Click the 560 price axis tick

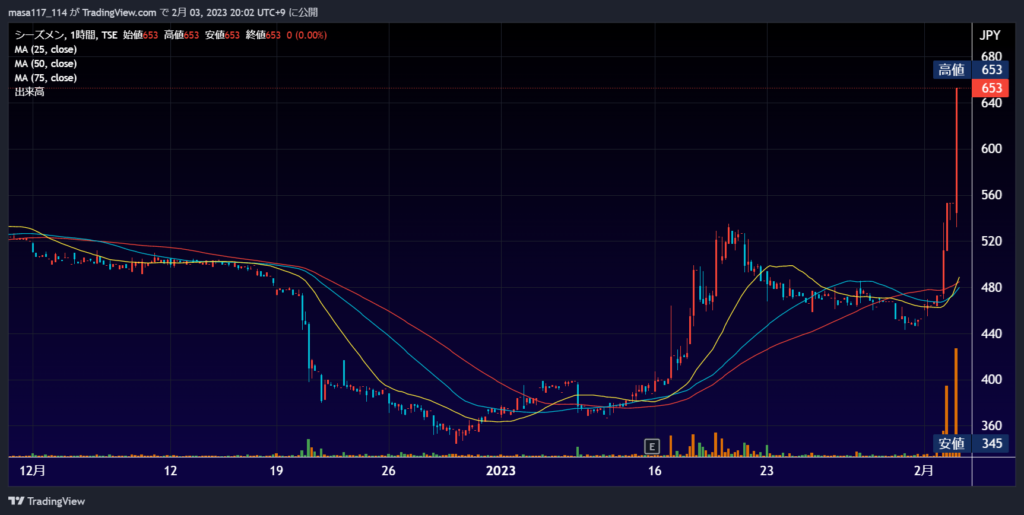coord(991,195)
